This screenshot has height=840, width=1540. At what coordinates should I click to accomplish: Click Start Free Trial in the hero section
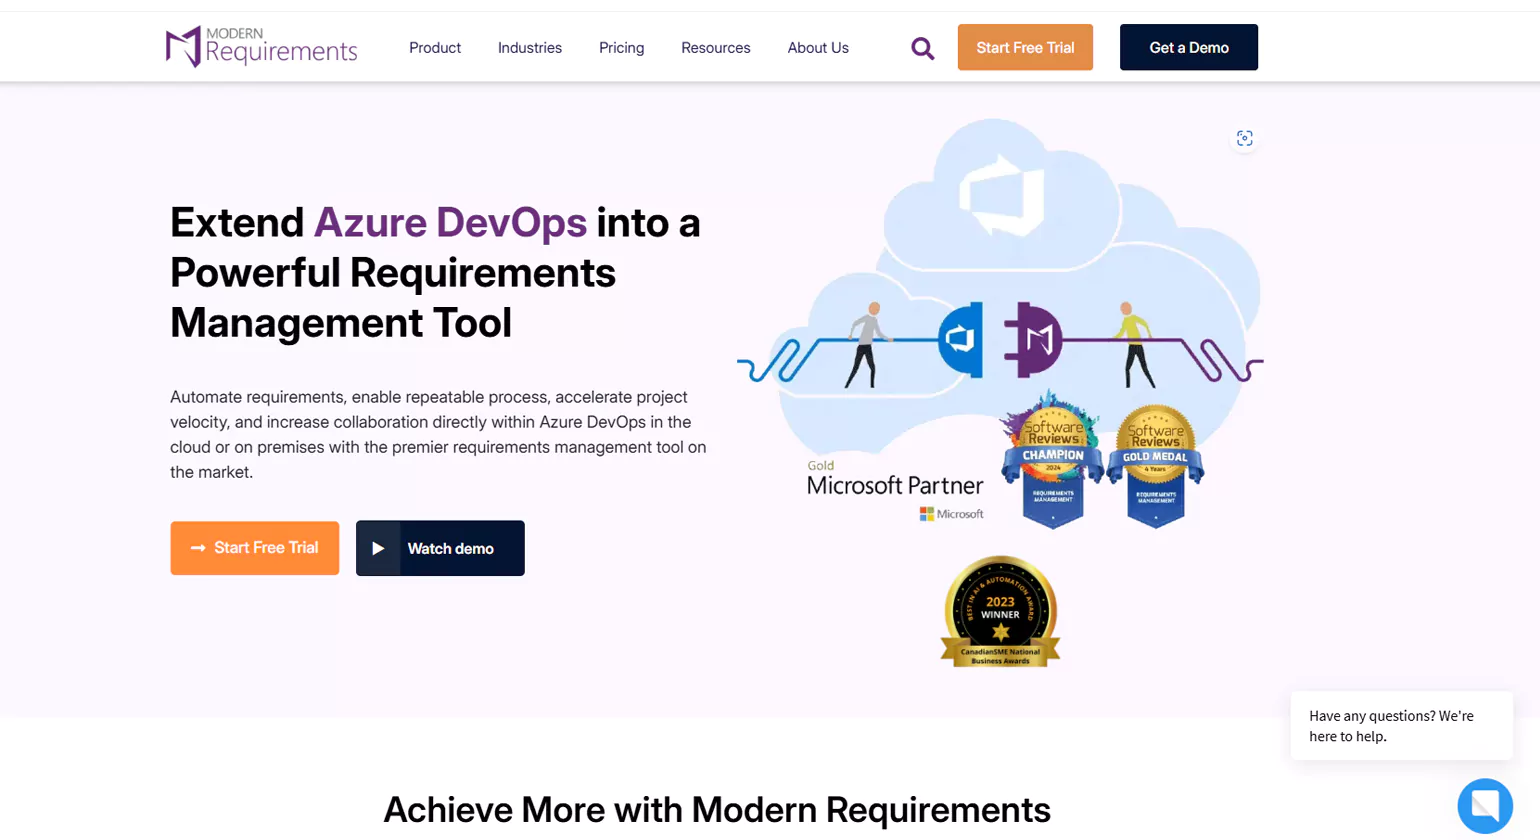254,548
